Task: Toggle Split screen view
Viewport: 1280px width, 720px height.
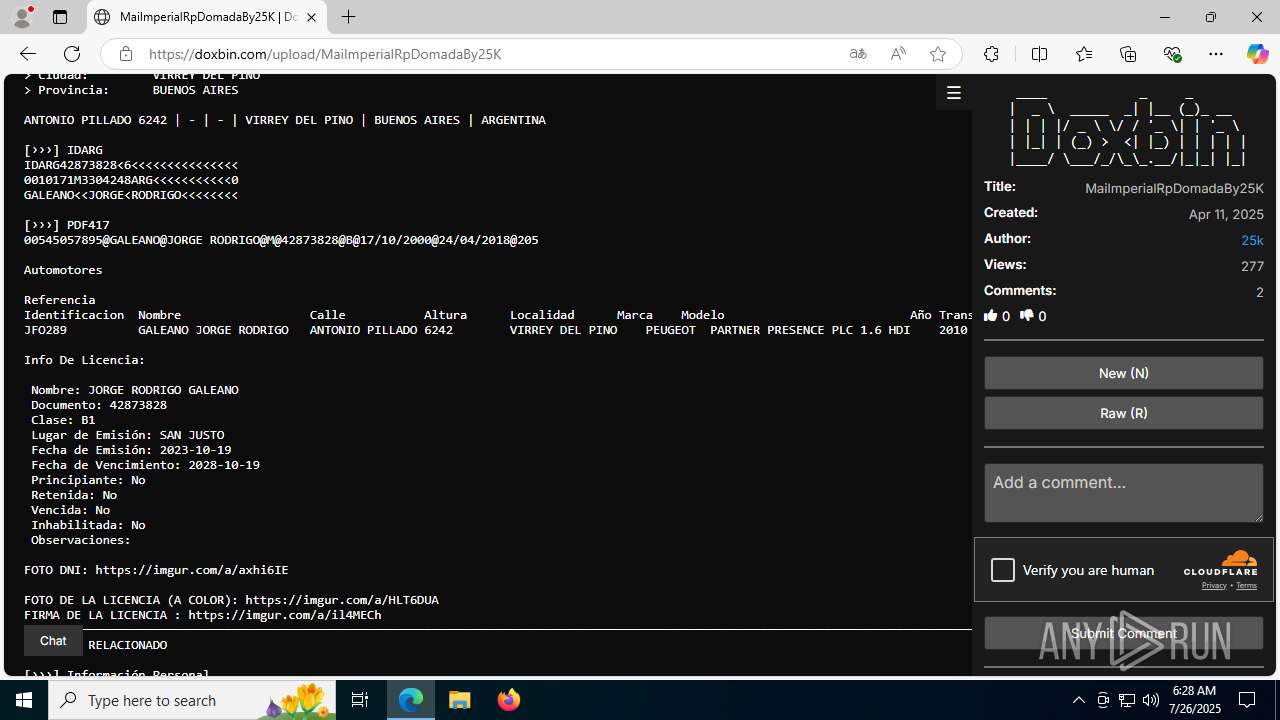Action: 1039,54
